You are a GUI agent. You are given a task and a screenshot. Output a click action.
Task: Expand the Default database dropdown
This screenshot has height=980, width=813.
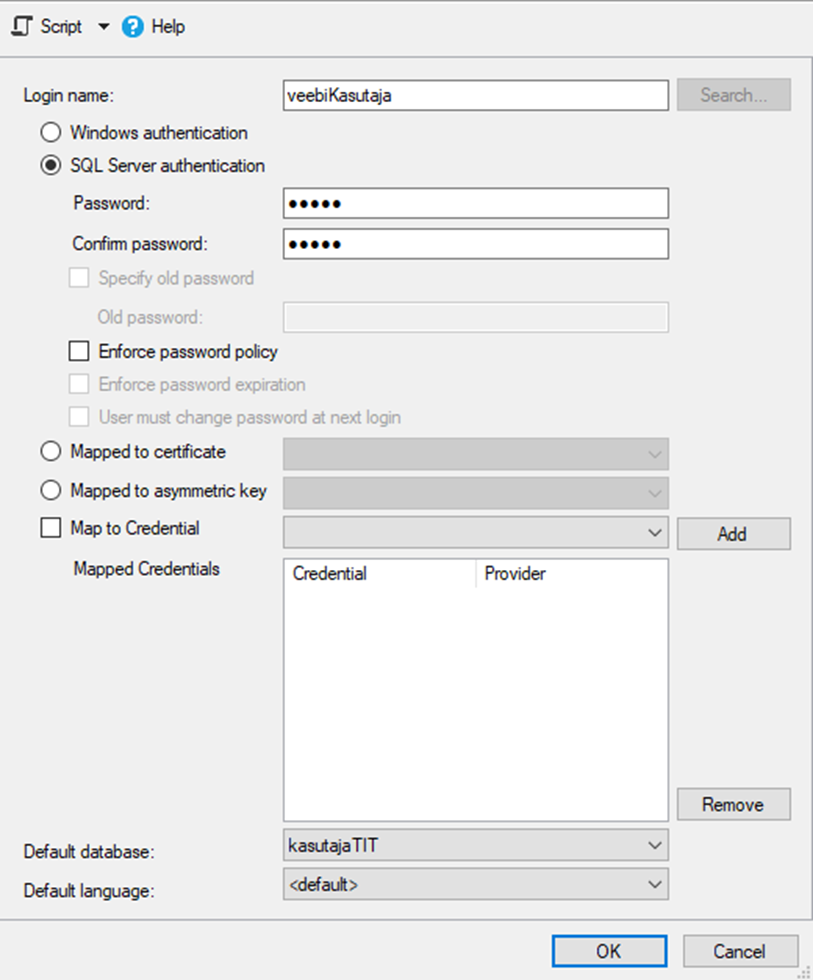tap(655, 846)
